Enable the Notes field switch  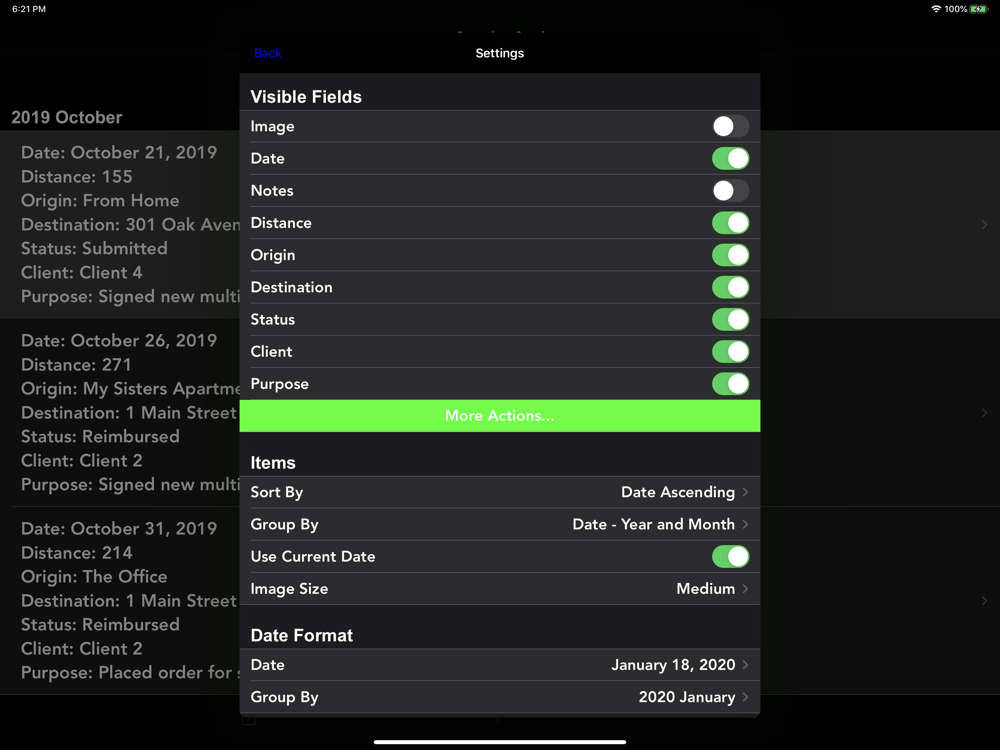point(730,191)
